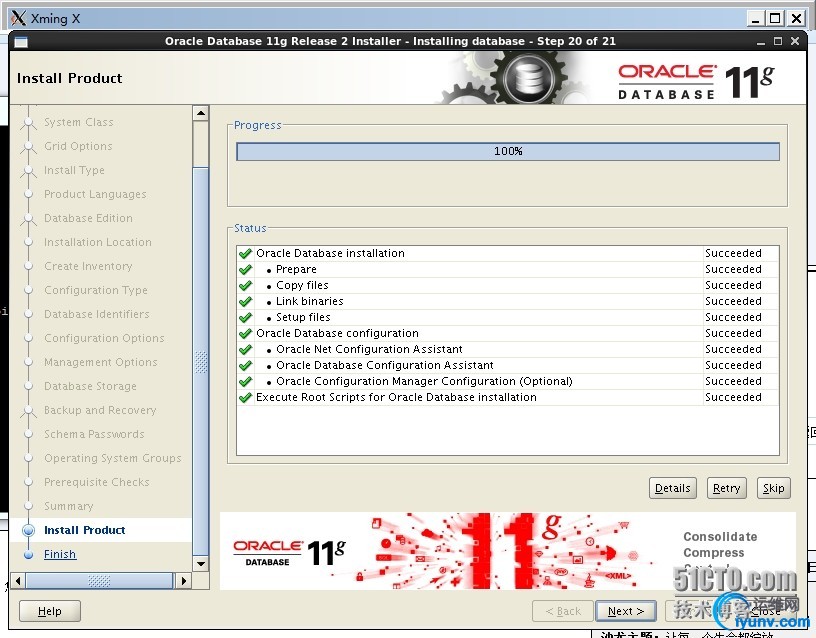
Task: Click green check beside Copy files
Action: 245,286
